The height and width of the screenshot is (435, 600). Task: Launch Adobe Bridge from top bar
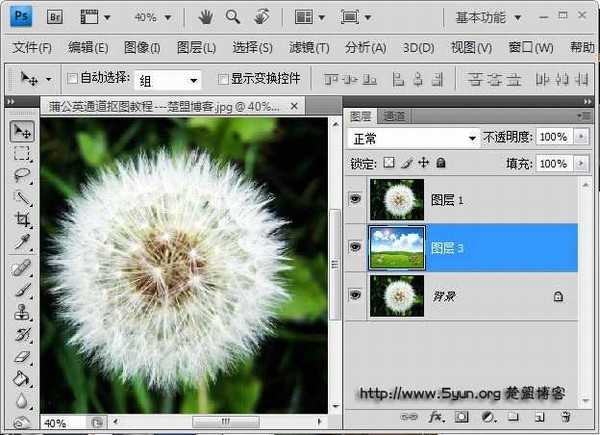[56, 17]
